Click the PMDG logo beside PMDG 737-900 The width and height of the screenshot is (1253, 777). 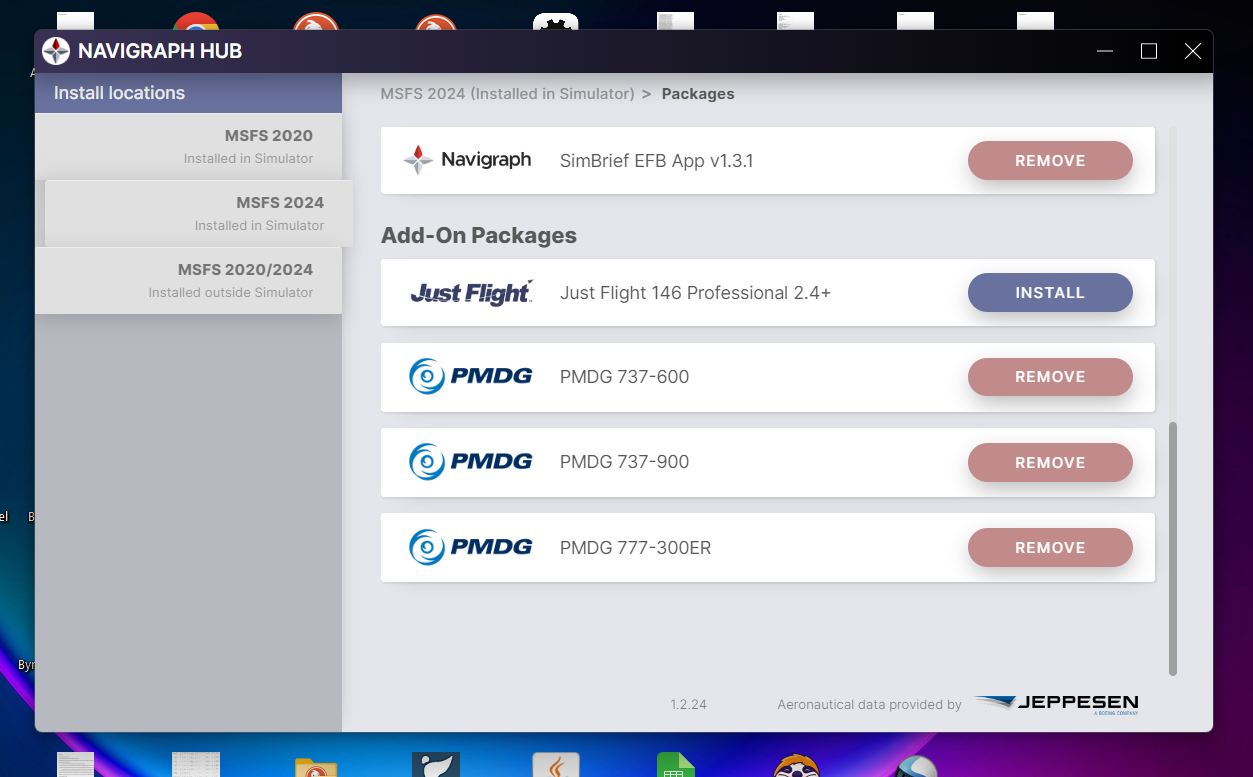click(x=471, y=462)
